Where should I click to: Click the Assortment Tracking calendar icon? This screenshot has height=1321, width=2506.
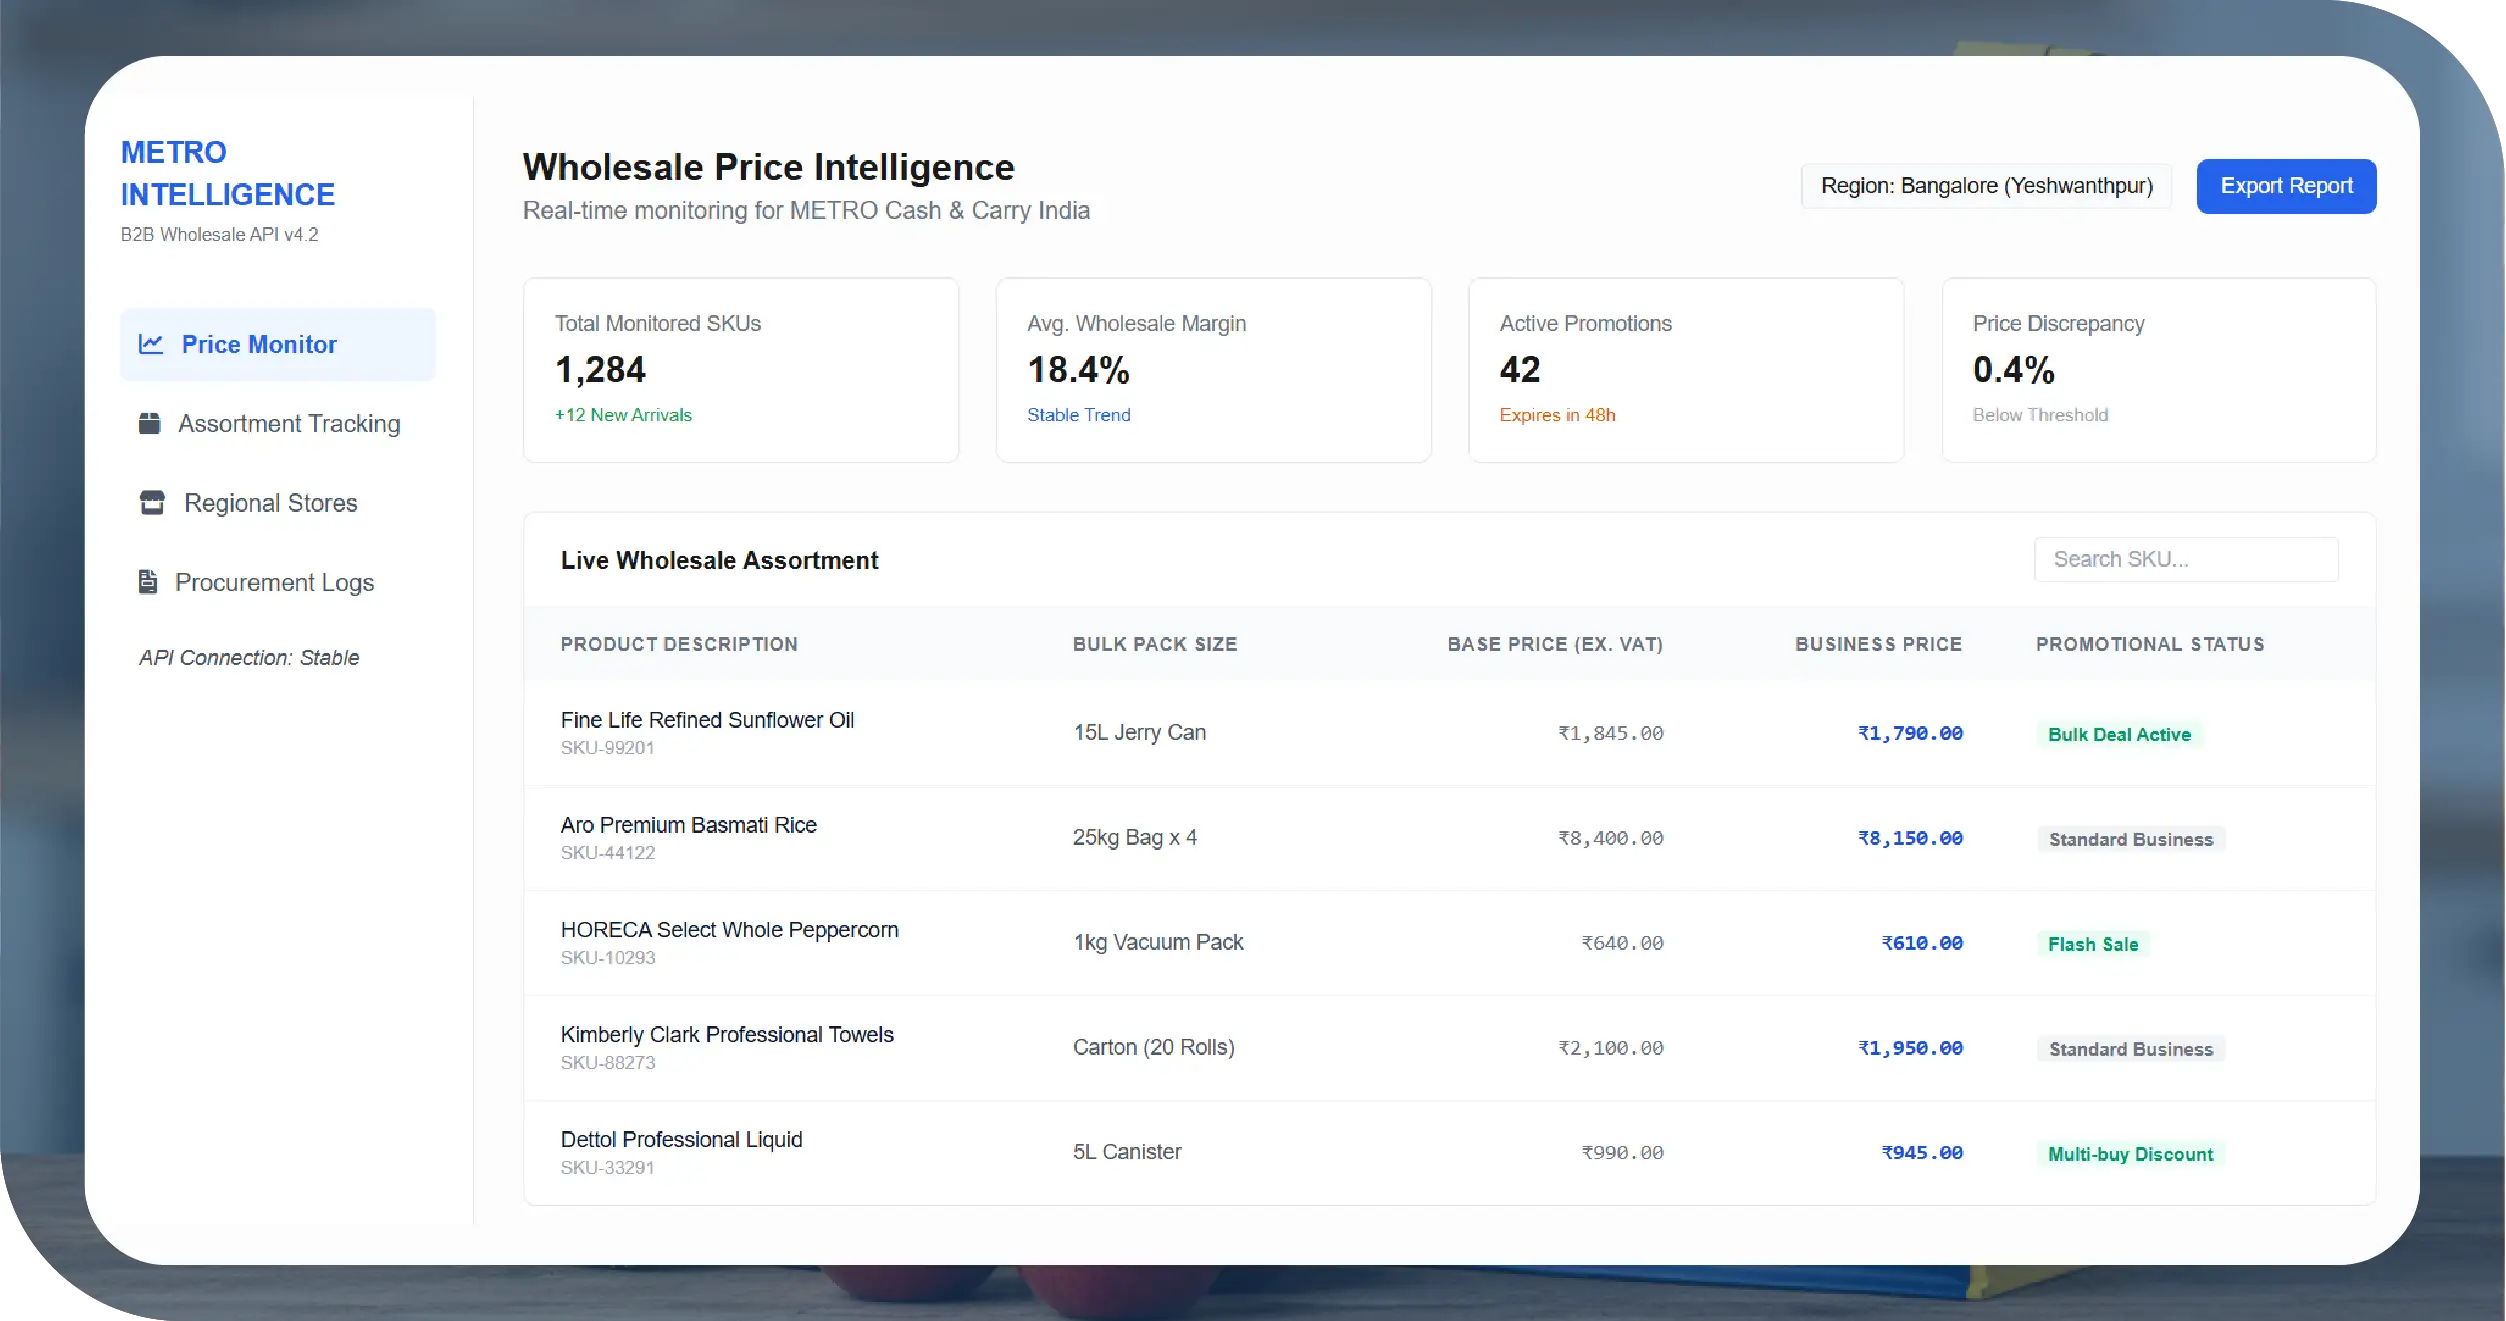tap(150, 423)
